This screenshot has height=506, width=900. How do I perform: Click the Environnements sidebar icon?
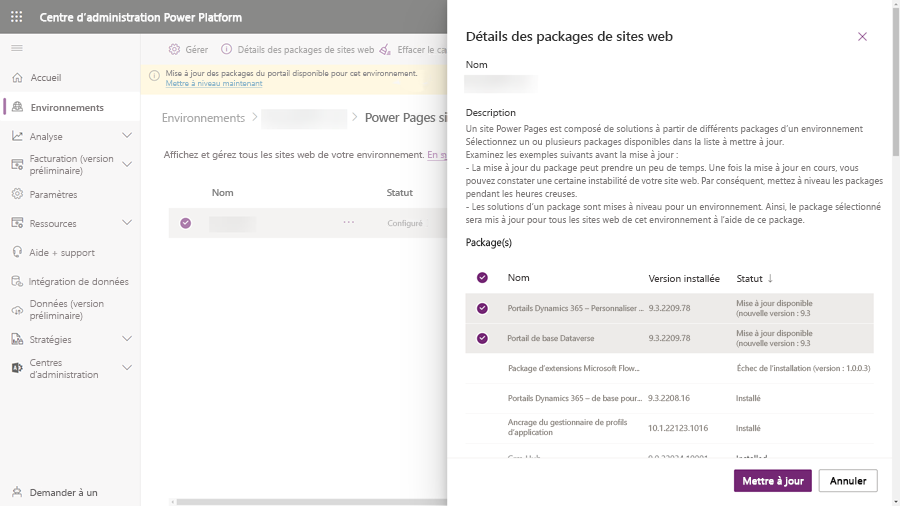(x=17, y=107)
